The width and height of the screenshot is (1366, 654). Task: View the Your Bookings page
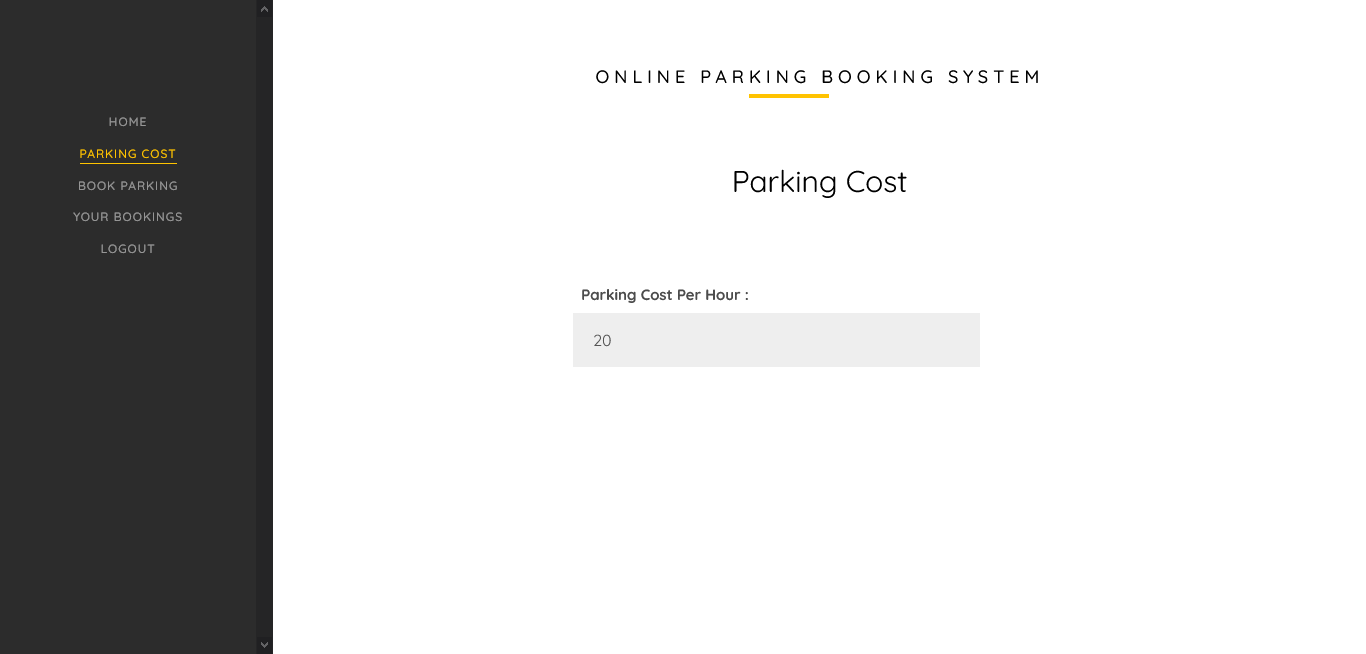(x=128, y=217)
